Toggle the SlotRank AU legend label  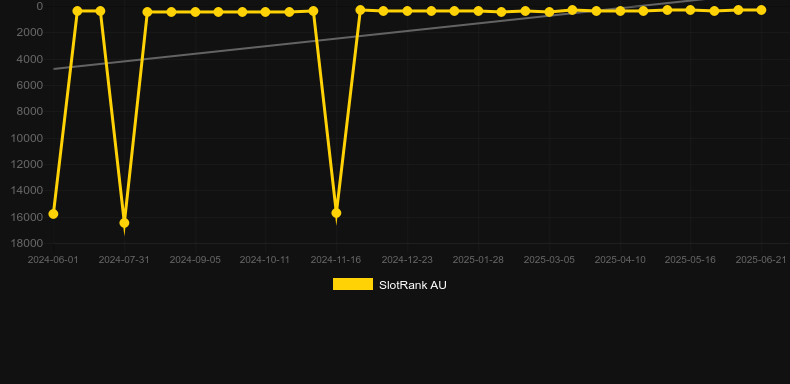tap(413, 285)
